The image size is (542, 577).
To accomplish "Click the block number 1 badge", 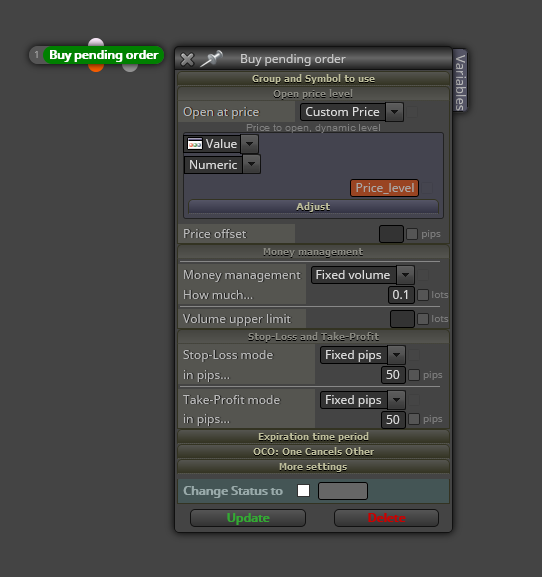I will [x=36, y=55].
